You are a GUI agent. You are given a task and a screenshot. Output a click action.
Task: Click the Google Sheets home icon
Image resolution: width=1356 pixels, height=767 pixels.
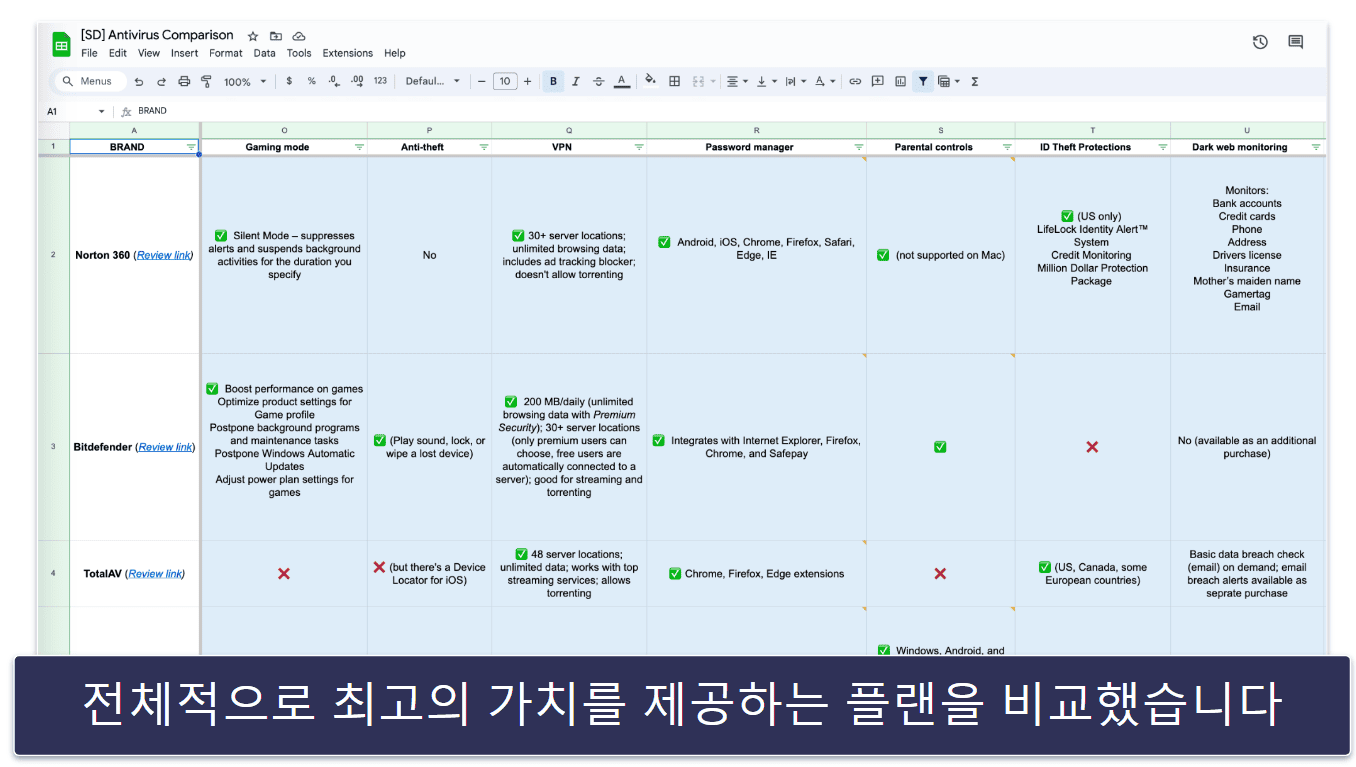[62, 45]
